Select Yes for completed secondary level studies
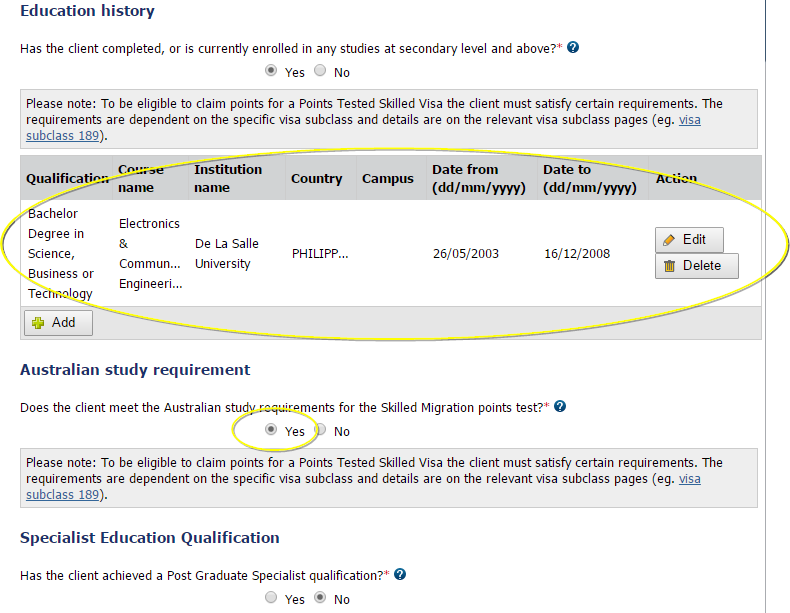790x613 pixels. 271,72
